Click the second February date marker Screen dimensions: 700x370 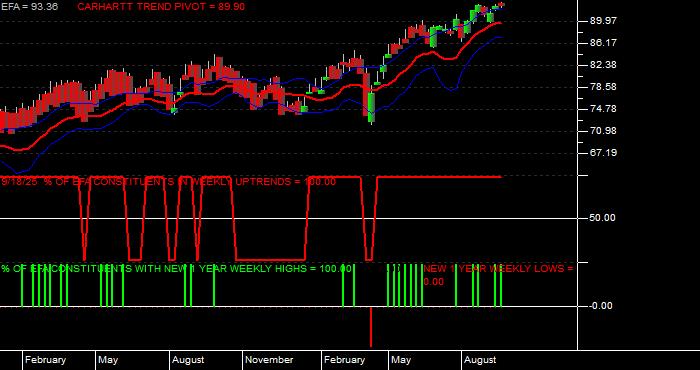(x=344, y=360)
